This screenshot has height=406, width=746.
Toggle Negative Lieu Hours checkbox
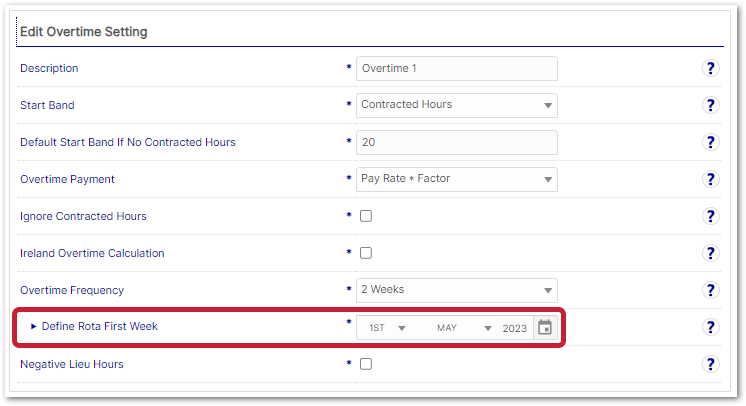click(366, 364)
